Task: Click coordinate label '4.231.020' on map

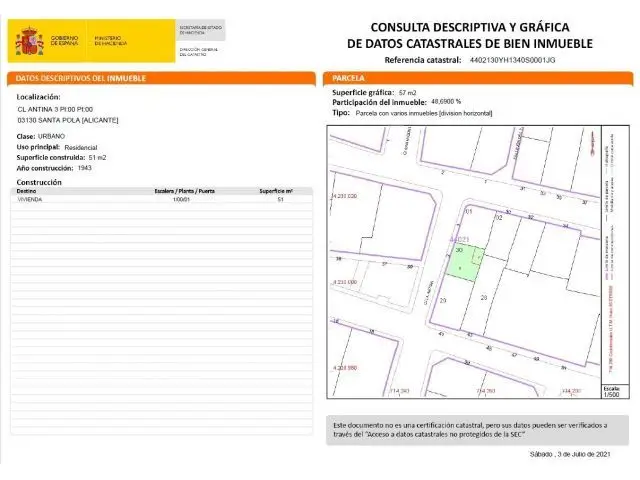Action: pos(344,196)
